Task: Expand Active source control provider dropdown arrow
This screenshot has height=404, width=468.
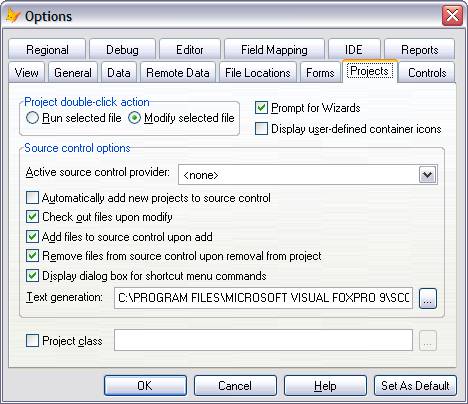Action: 427,175
